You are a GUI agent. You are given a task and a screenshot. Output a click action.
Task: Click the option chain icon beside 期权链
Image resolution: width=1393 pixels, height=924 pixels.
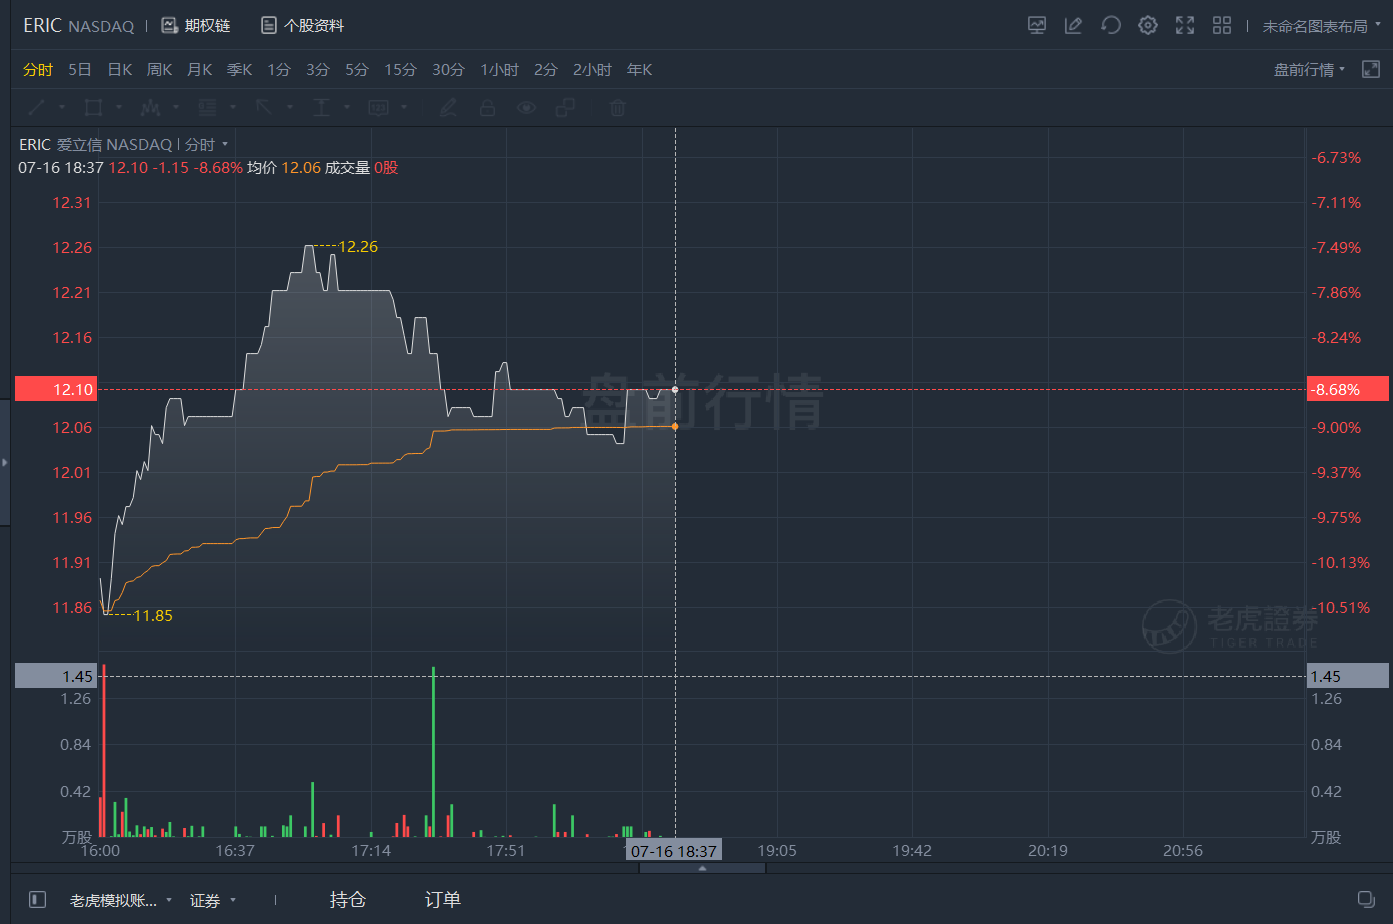(x=170, y=25)
